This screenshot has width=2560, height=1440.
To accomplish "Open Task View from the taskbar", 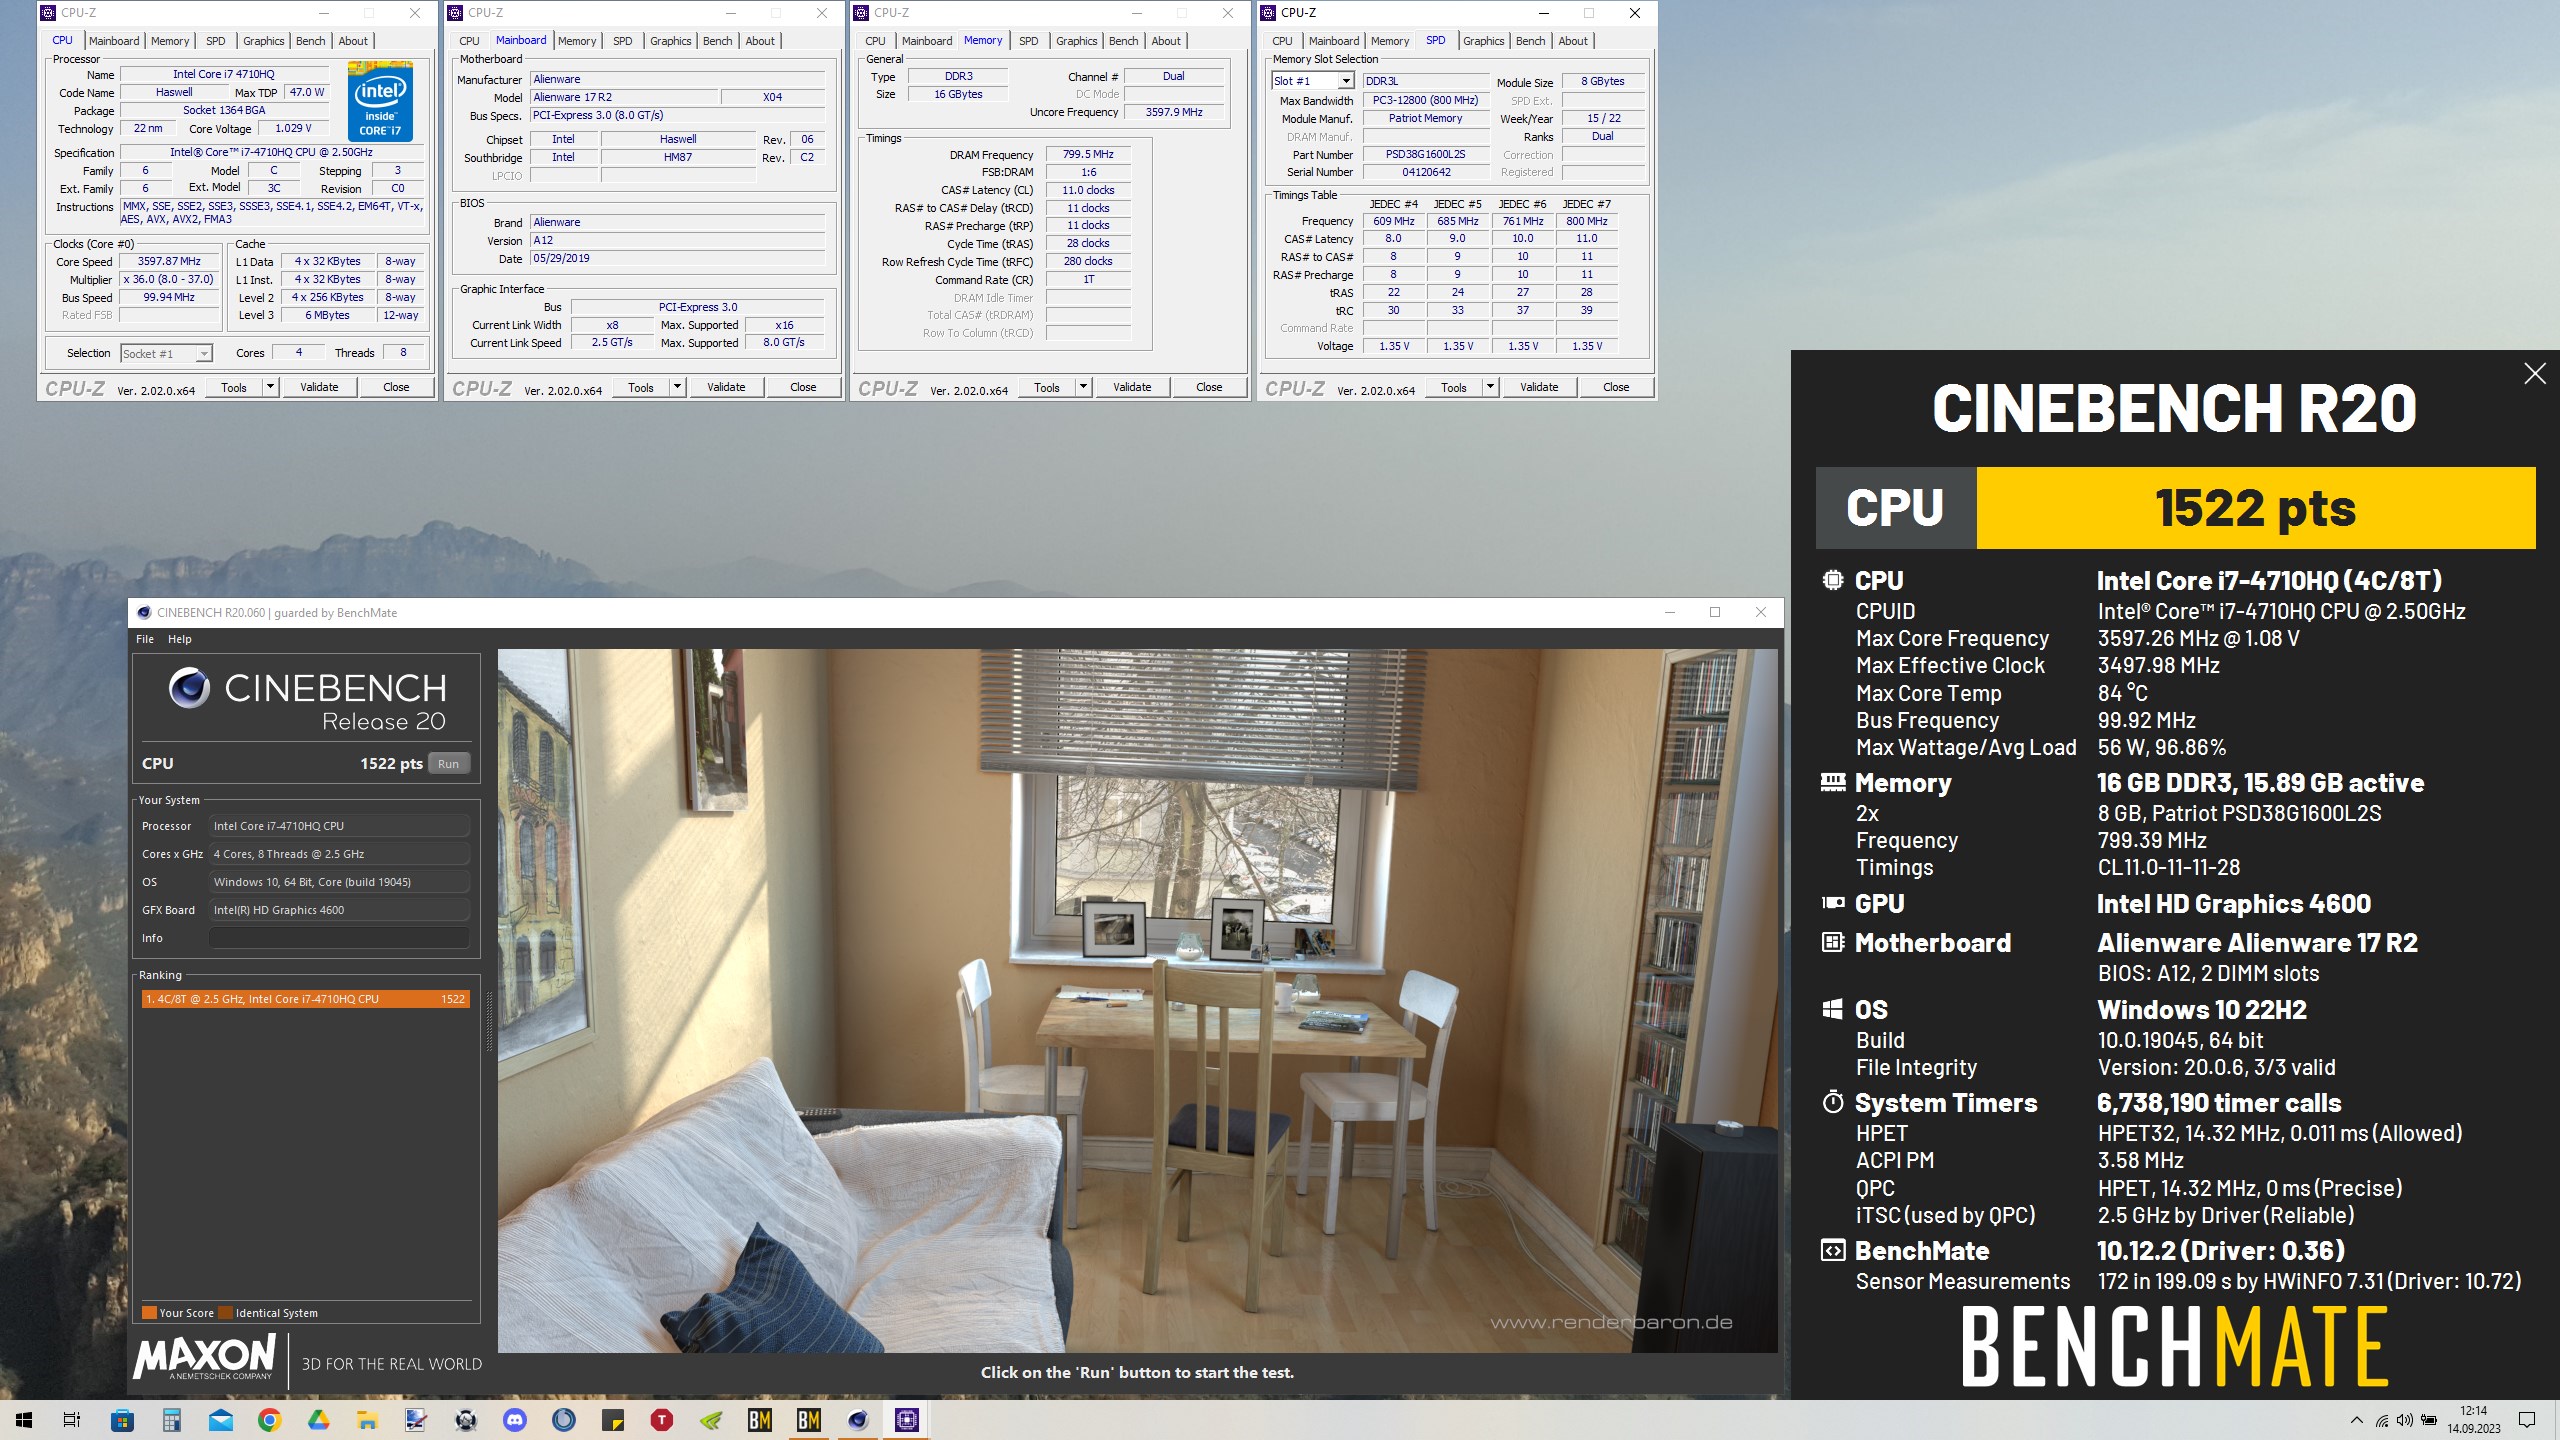I will [x=71, y=1420].
